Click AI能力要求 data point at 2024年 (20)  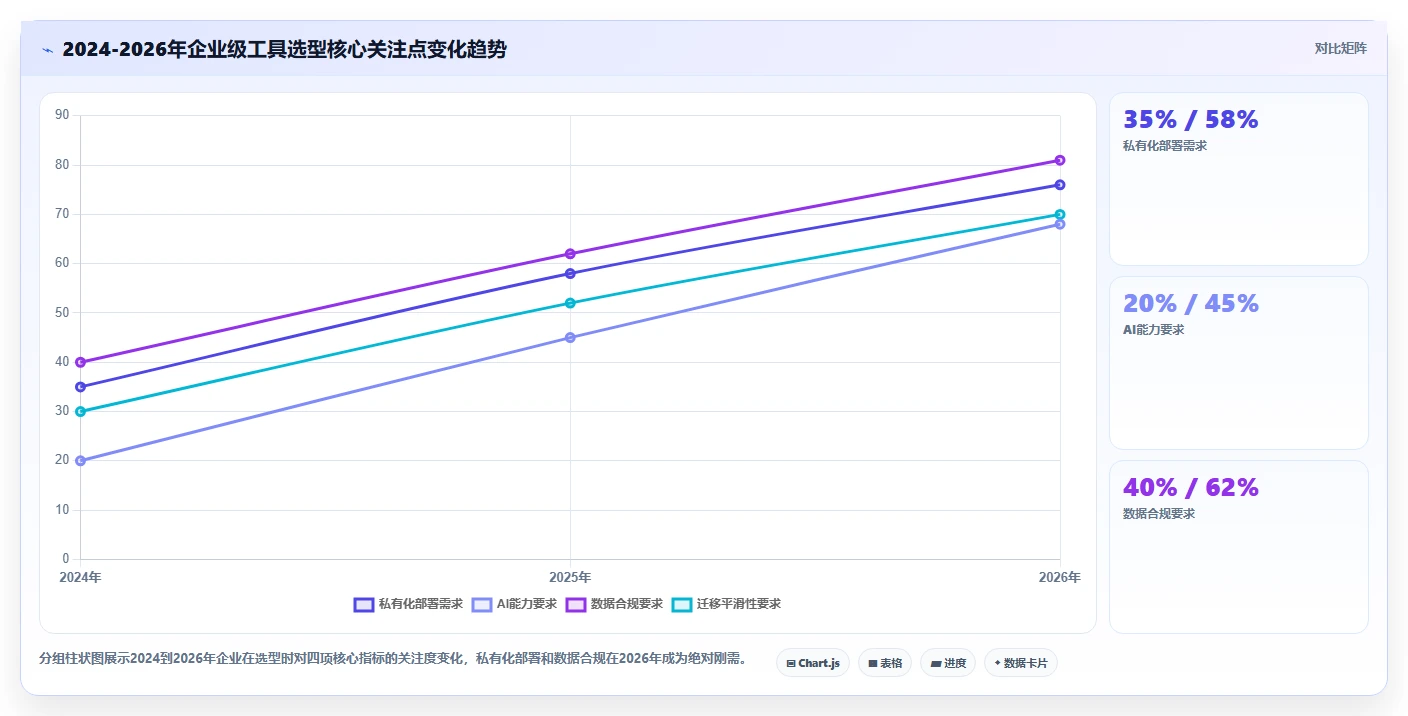click(x=80, y=461)
